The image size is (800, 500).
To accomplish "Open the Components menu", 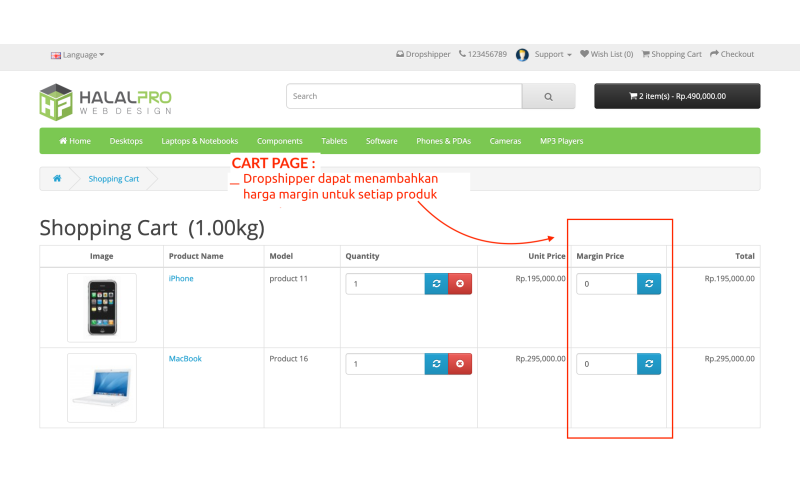I will pyautogui.click(x=280, y=141).
